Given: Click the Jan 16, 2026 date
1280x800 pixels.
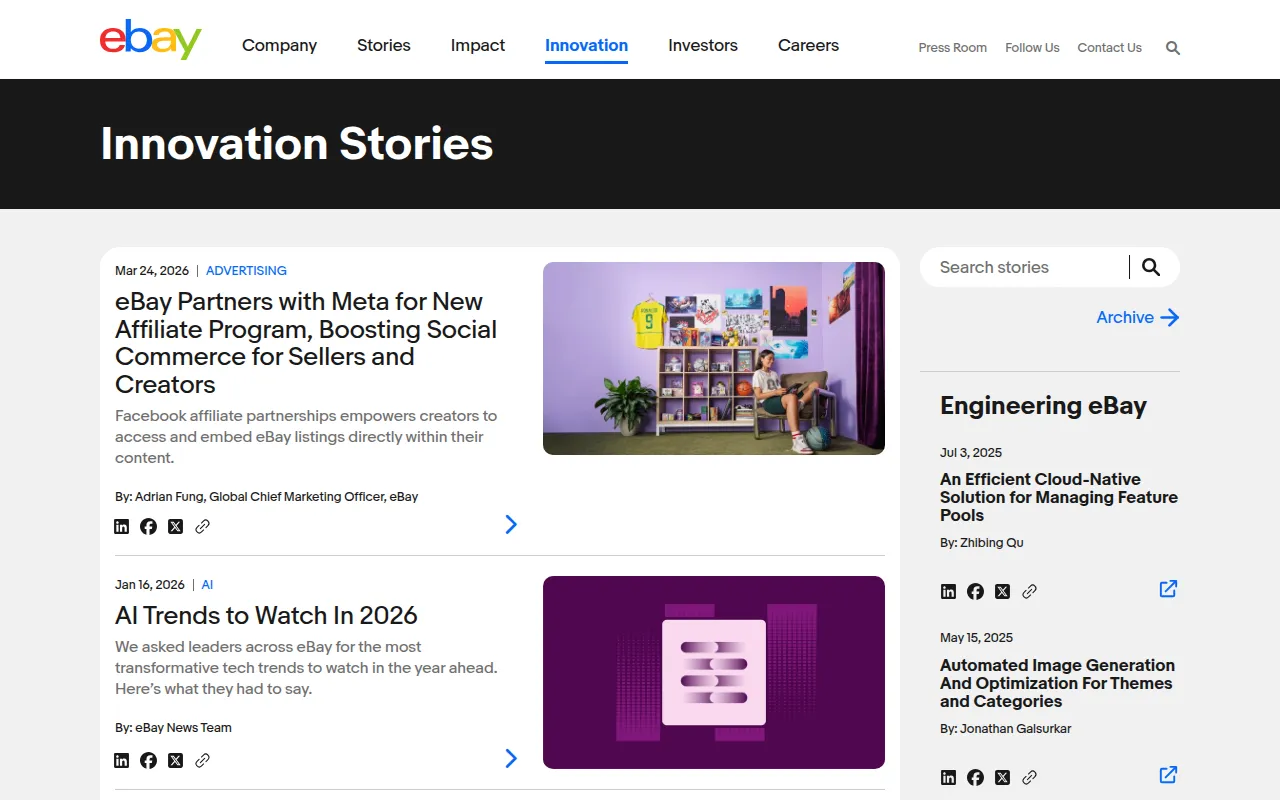Looking at the screenshot, I should 150,584.
